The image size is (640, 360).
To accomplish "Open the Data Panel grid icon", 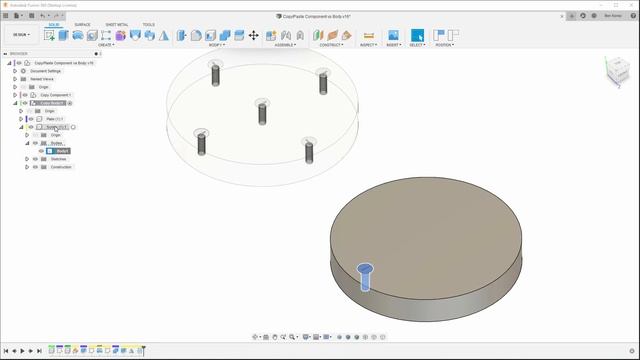I will tap(6, 16).
